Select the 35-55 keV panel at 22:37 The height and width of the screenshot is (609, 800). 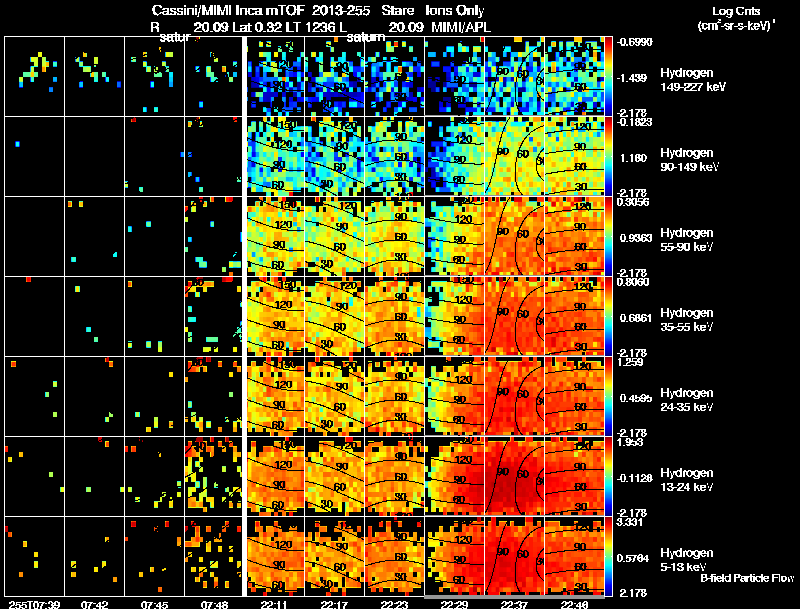point(514,316)
